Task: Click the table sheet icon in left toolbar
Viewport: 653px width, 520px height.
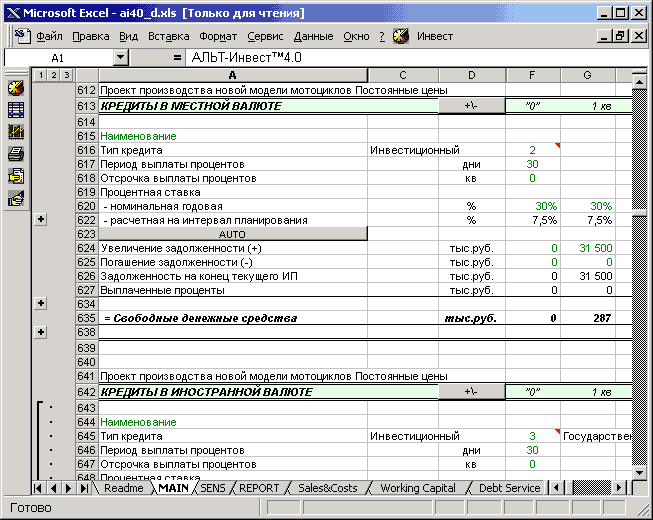Action: point(16,110)
